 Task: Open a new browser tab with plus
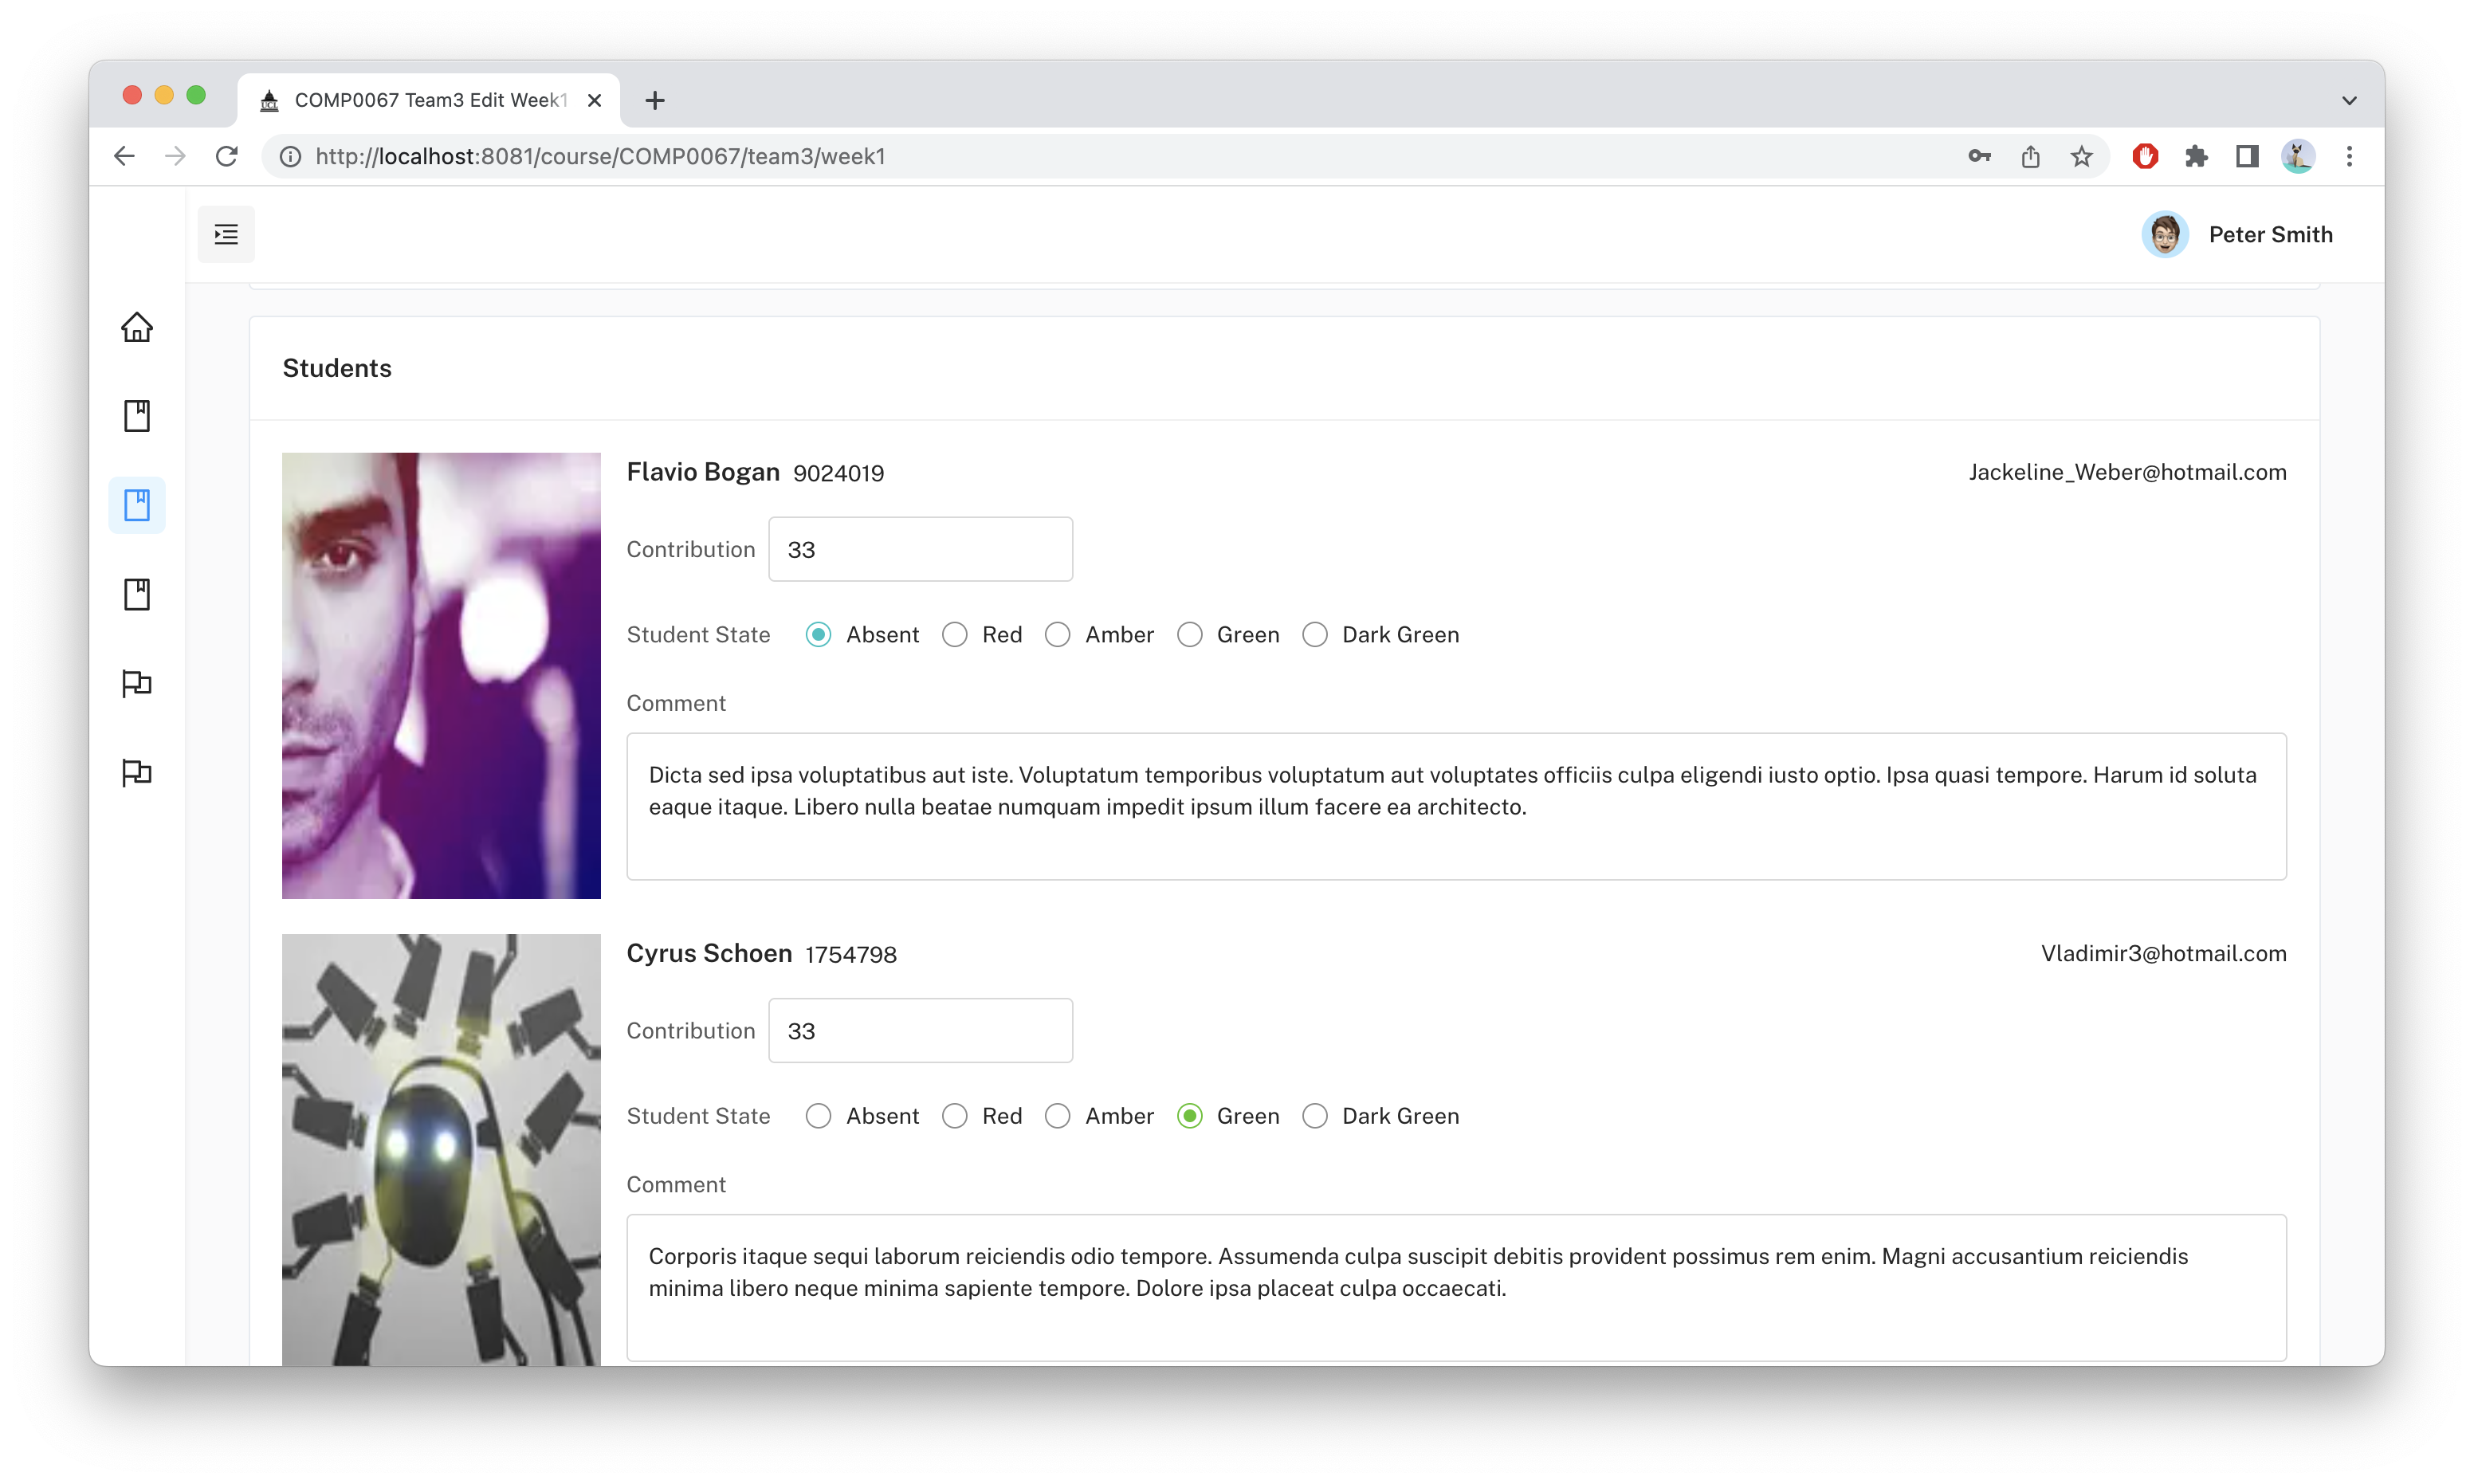[x=655, y=100]
